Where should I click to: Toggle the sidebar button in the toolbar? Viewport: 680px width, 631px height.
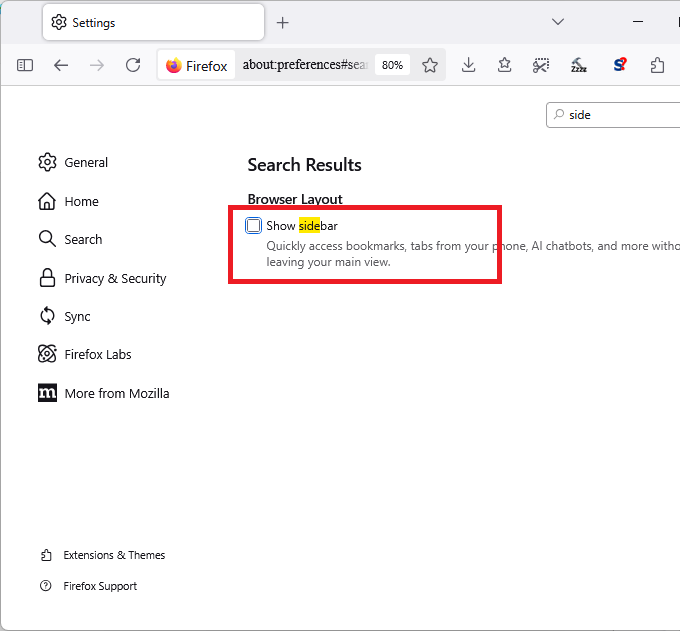tap(25, 65)
